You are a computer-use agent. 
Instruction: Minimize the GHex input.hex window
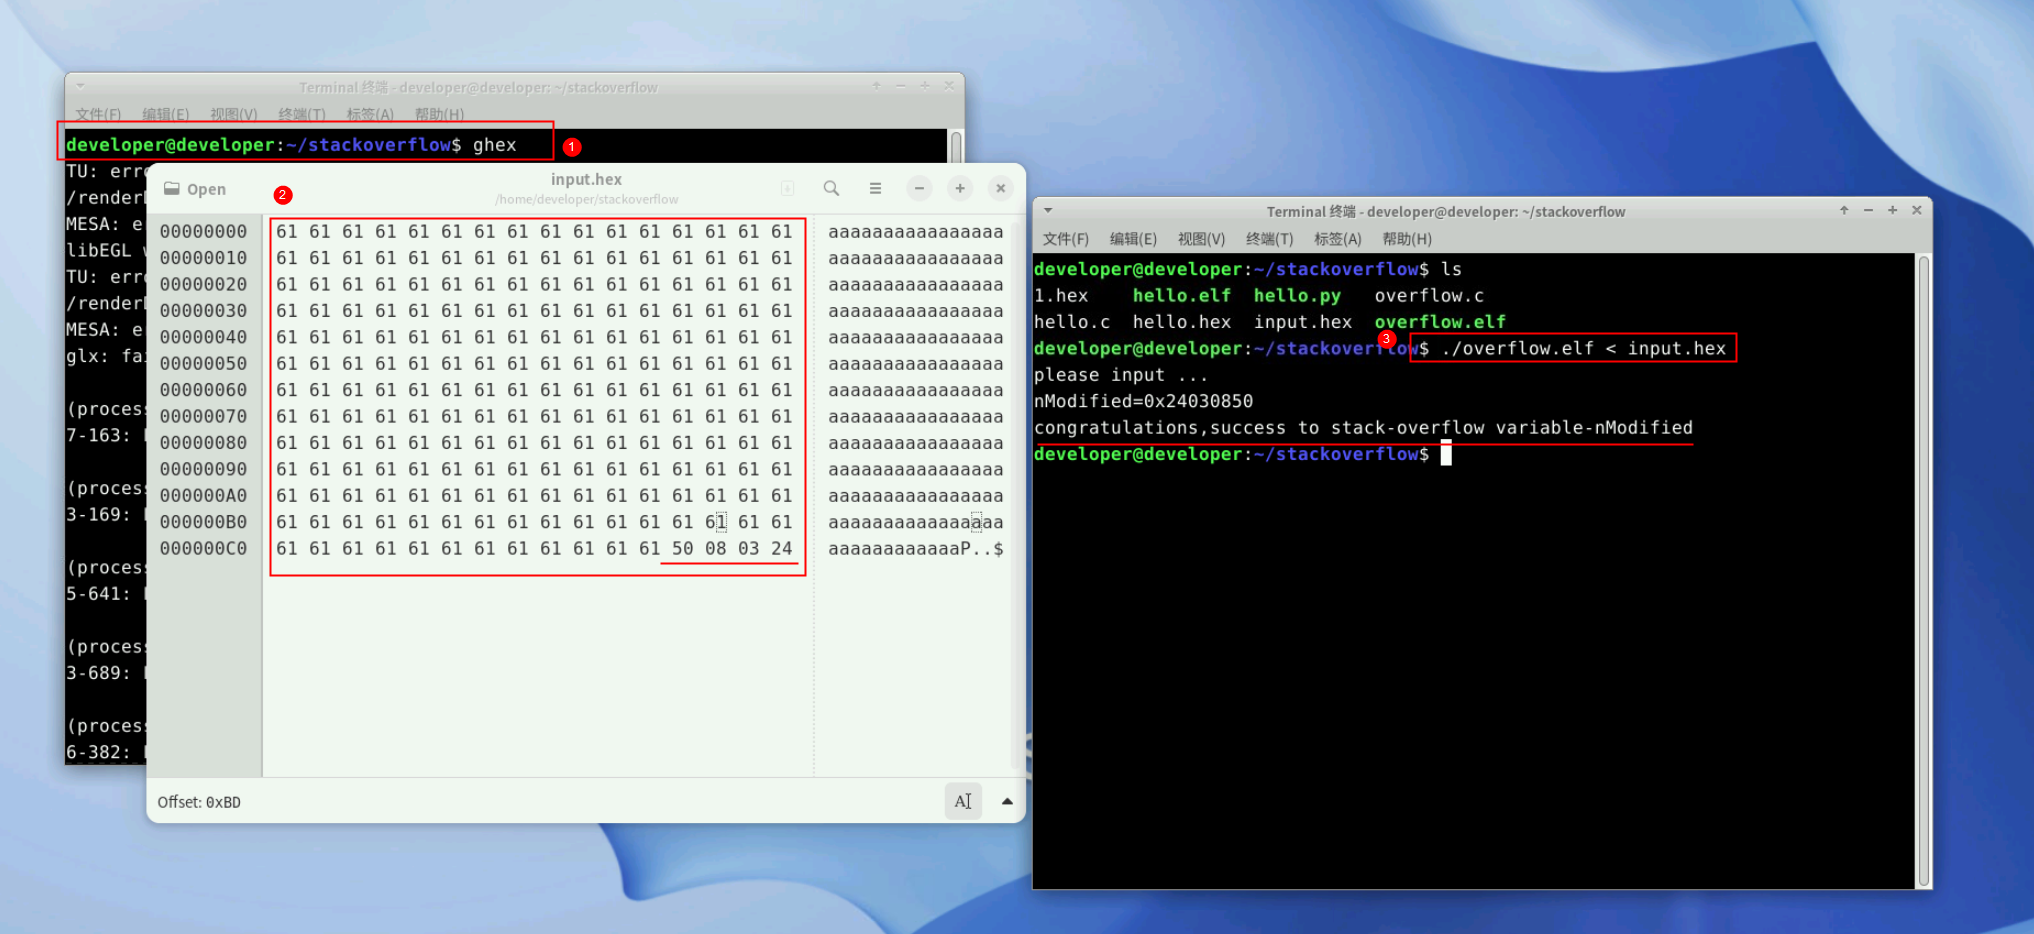[919, 188]
